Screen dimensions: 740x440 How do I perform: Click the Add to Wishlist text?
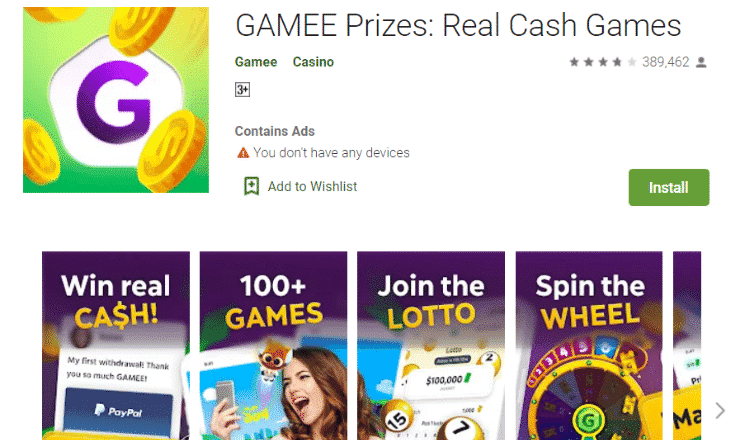312,186
